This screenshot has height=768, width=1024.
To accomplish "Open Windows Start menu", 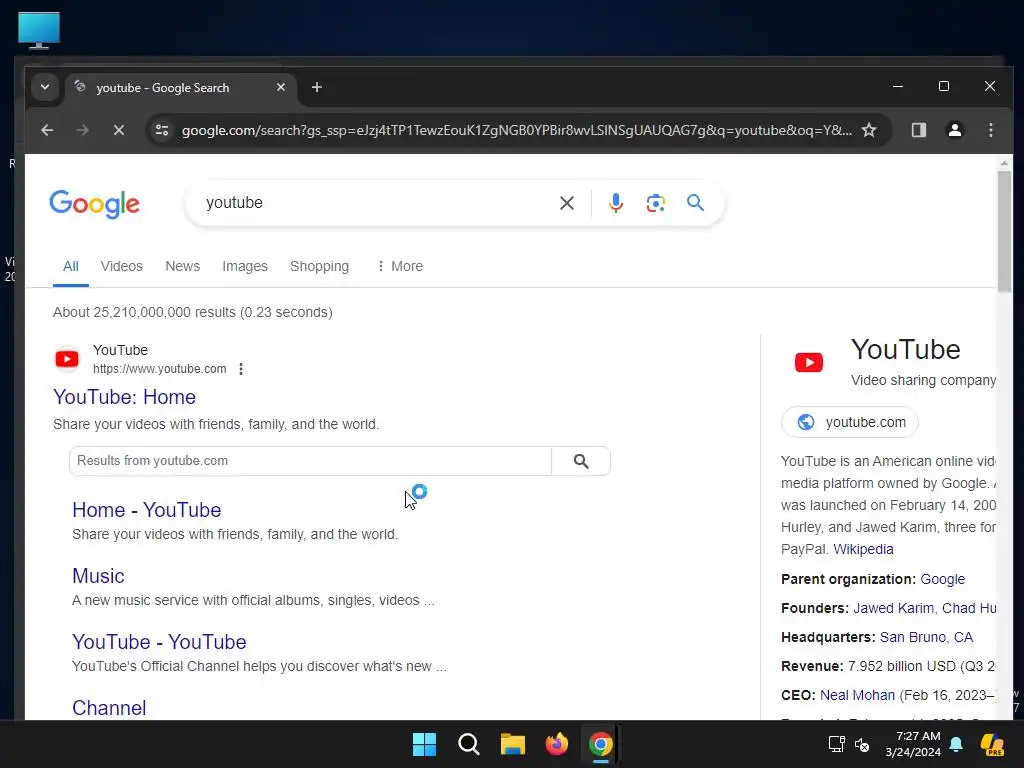I will tap(424, 744).
